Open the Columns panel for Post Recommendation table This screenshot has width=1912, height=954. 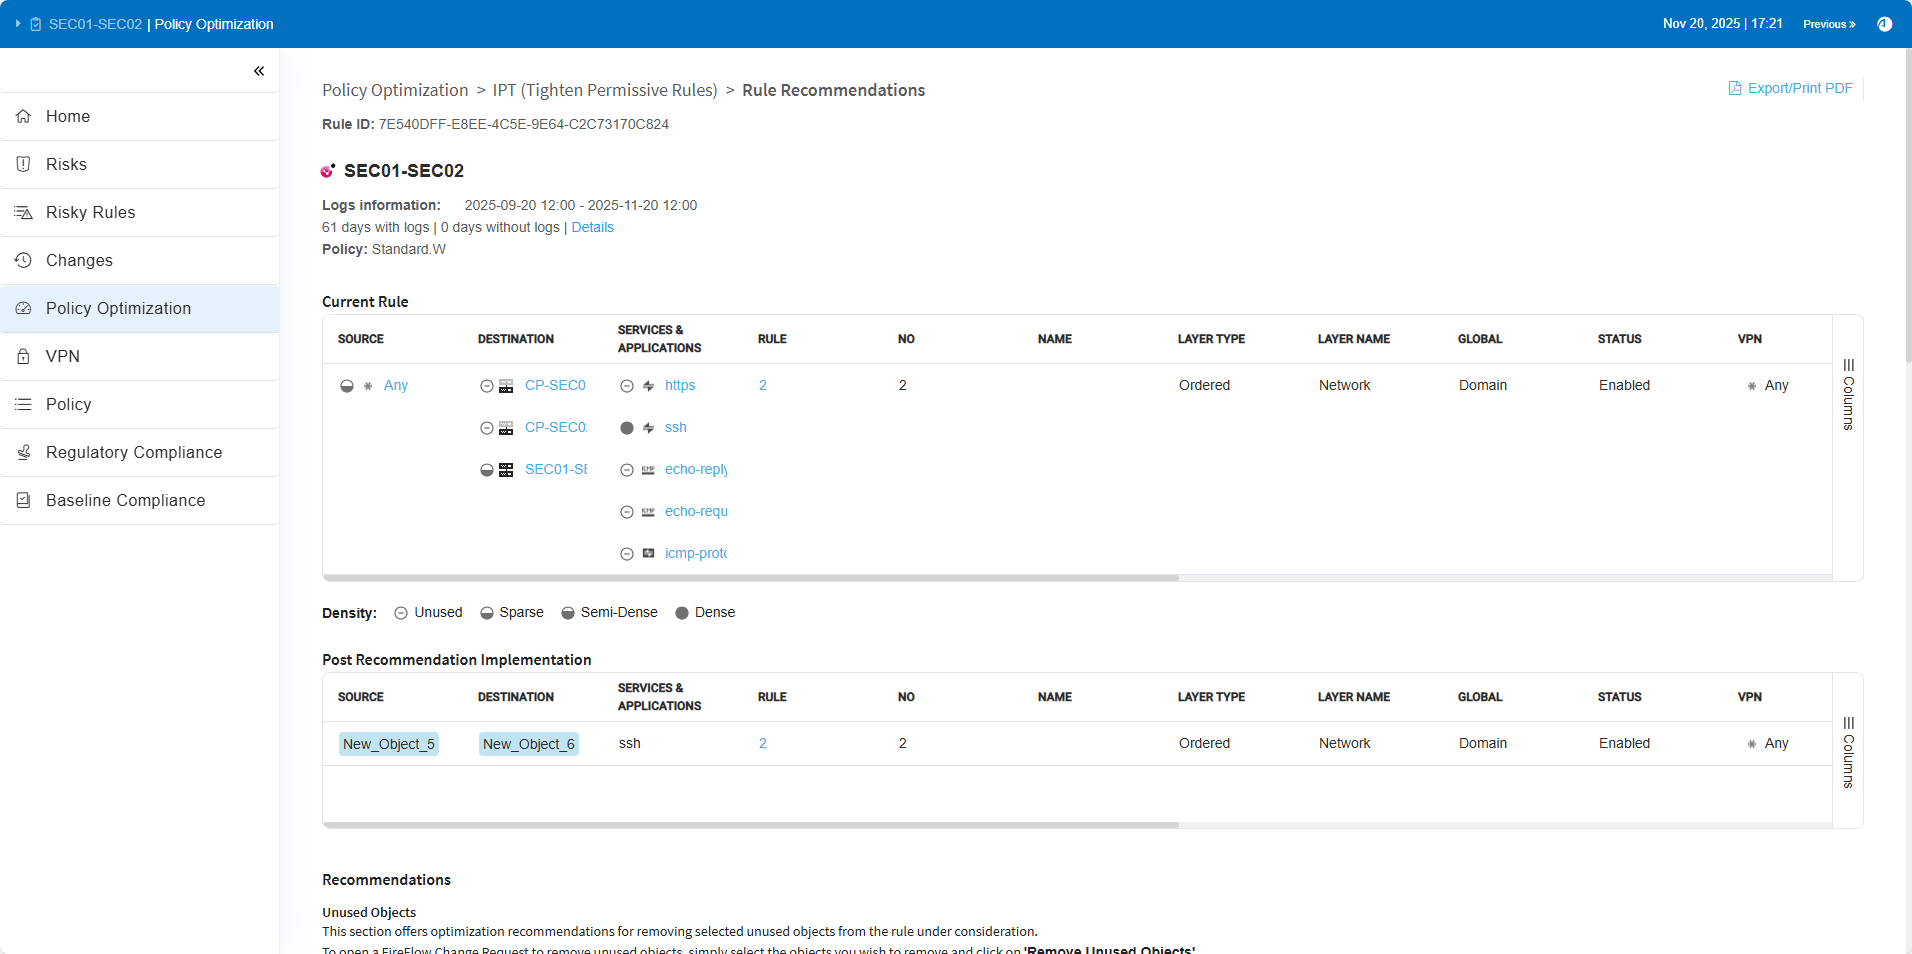click(x=1848, y=753)
